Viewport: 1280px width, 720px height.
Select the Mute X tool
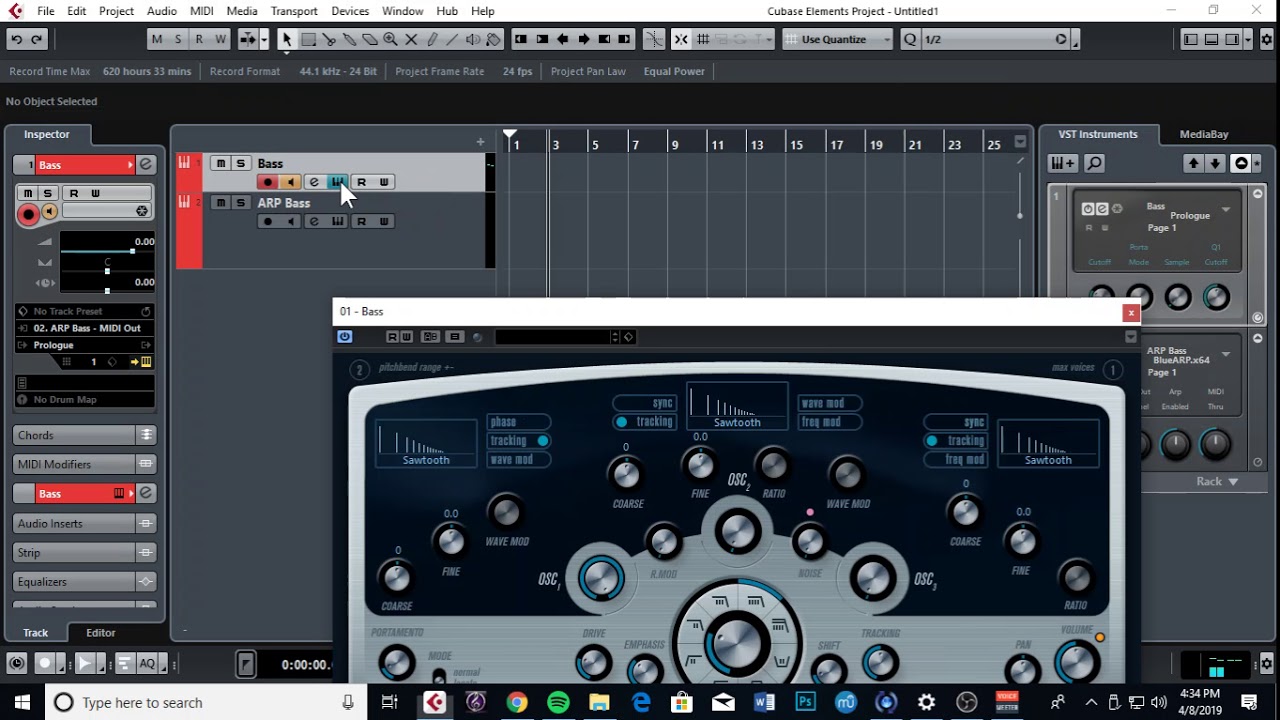coord(411,39)
